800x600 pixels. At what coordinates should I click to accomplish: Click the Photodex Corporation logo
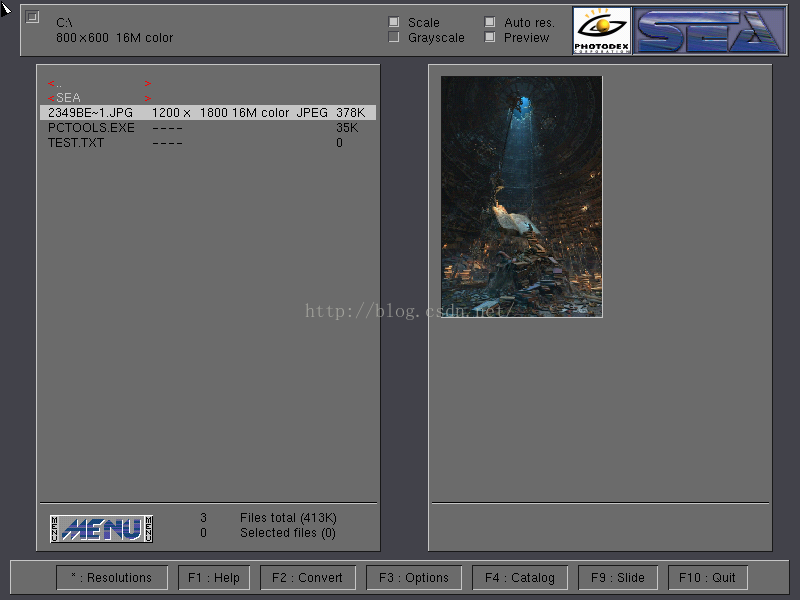(x=602, y=31)
